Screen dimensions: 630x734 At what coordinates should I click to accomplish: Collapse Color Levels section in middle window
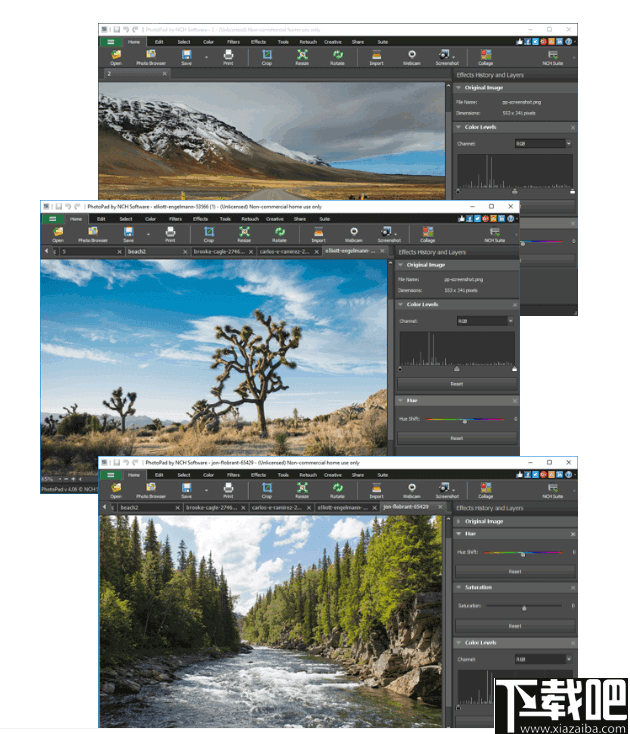[401, 304]
